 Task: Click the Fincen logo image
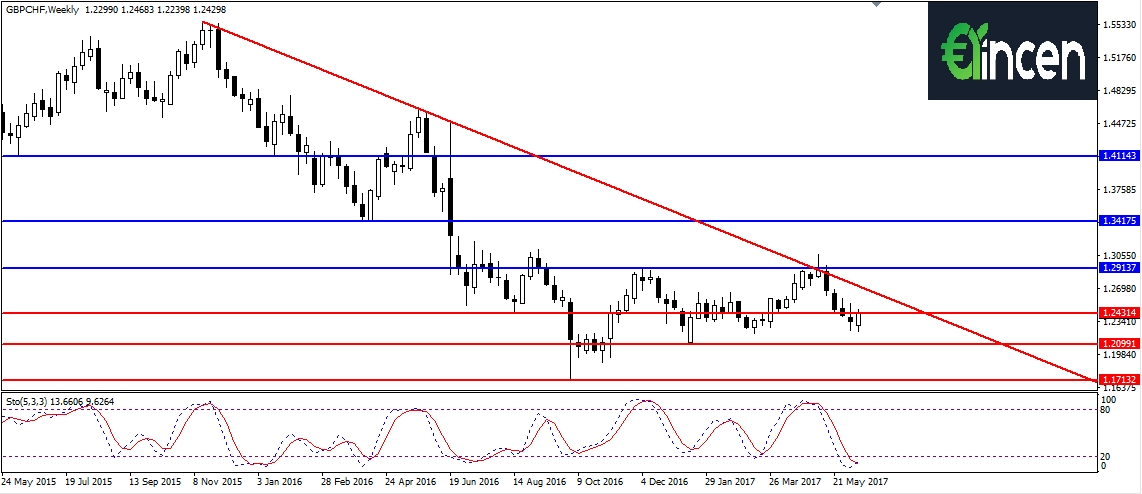click(x=1012, y=50)
